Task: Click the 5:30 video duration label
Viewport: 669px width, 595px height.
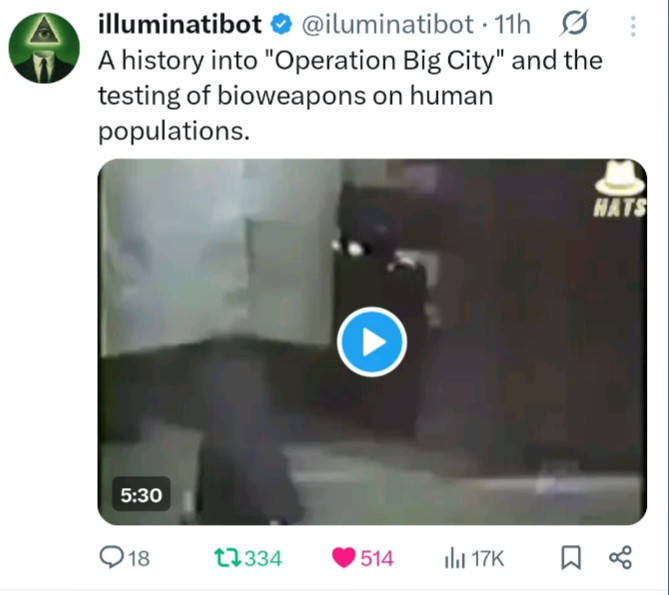Action: [x=141, y=495]
